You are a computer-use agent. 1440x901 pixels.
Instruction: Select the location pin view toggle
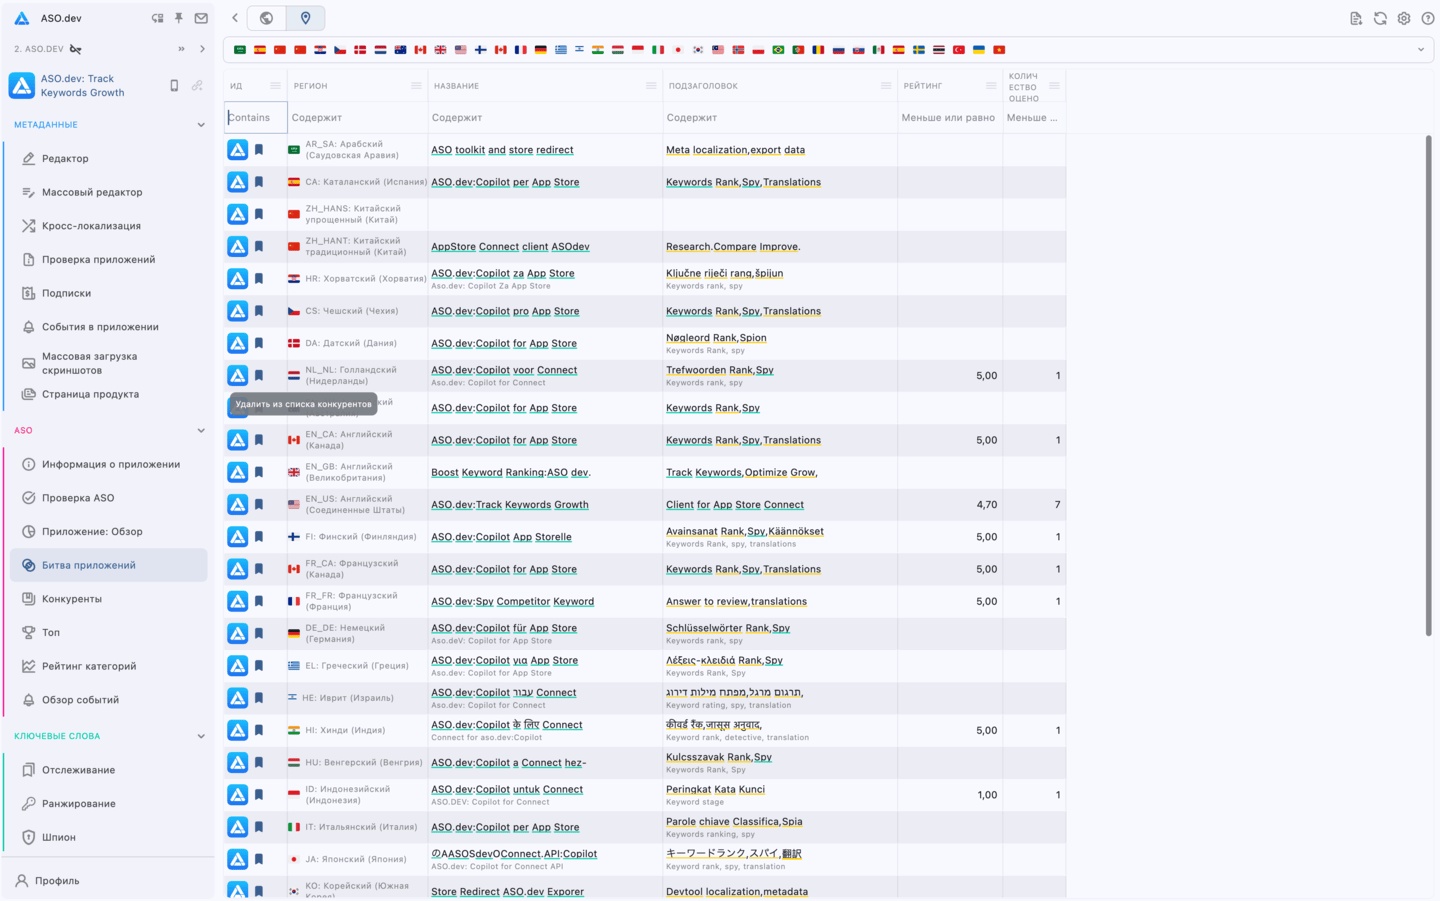305,18
